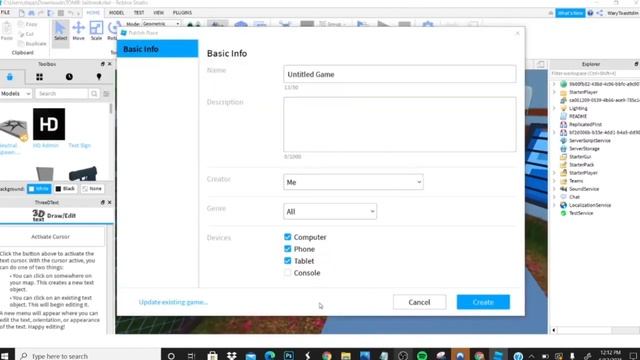Select the HD Admin model thumbnail
Image resolution: width=640 pixels, height=360 pixels.
tap(49, 124)
